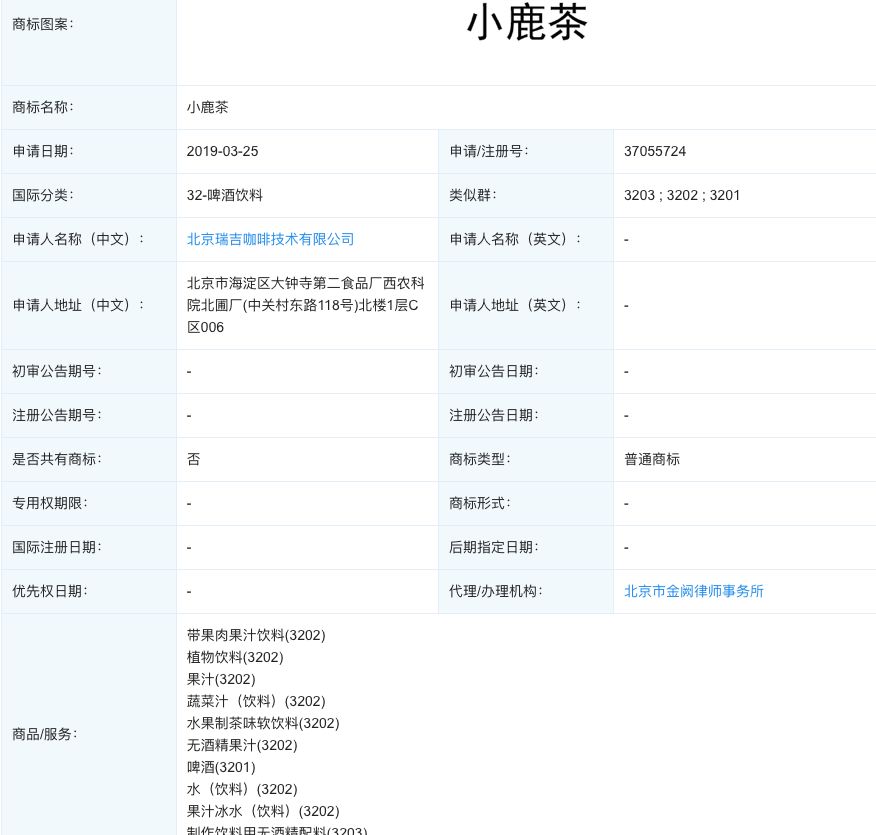This screenshot has width=876, height=835.
Task: Select the 否 value for shared trademark
Action: (190, 459)
